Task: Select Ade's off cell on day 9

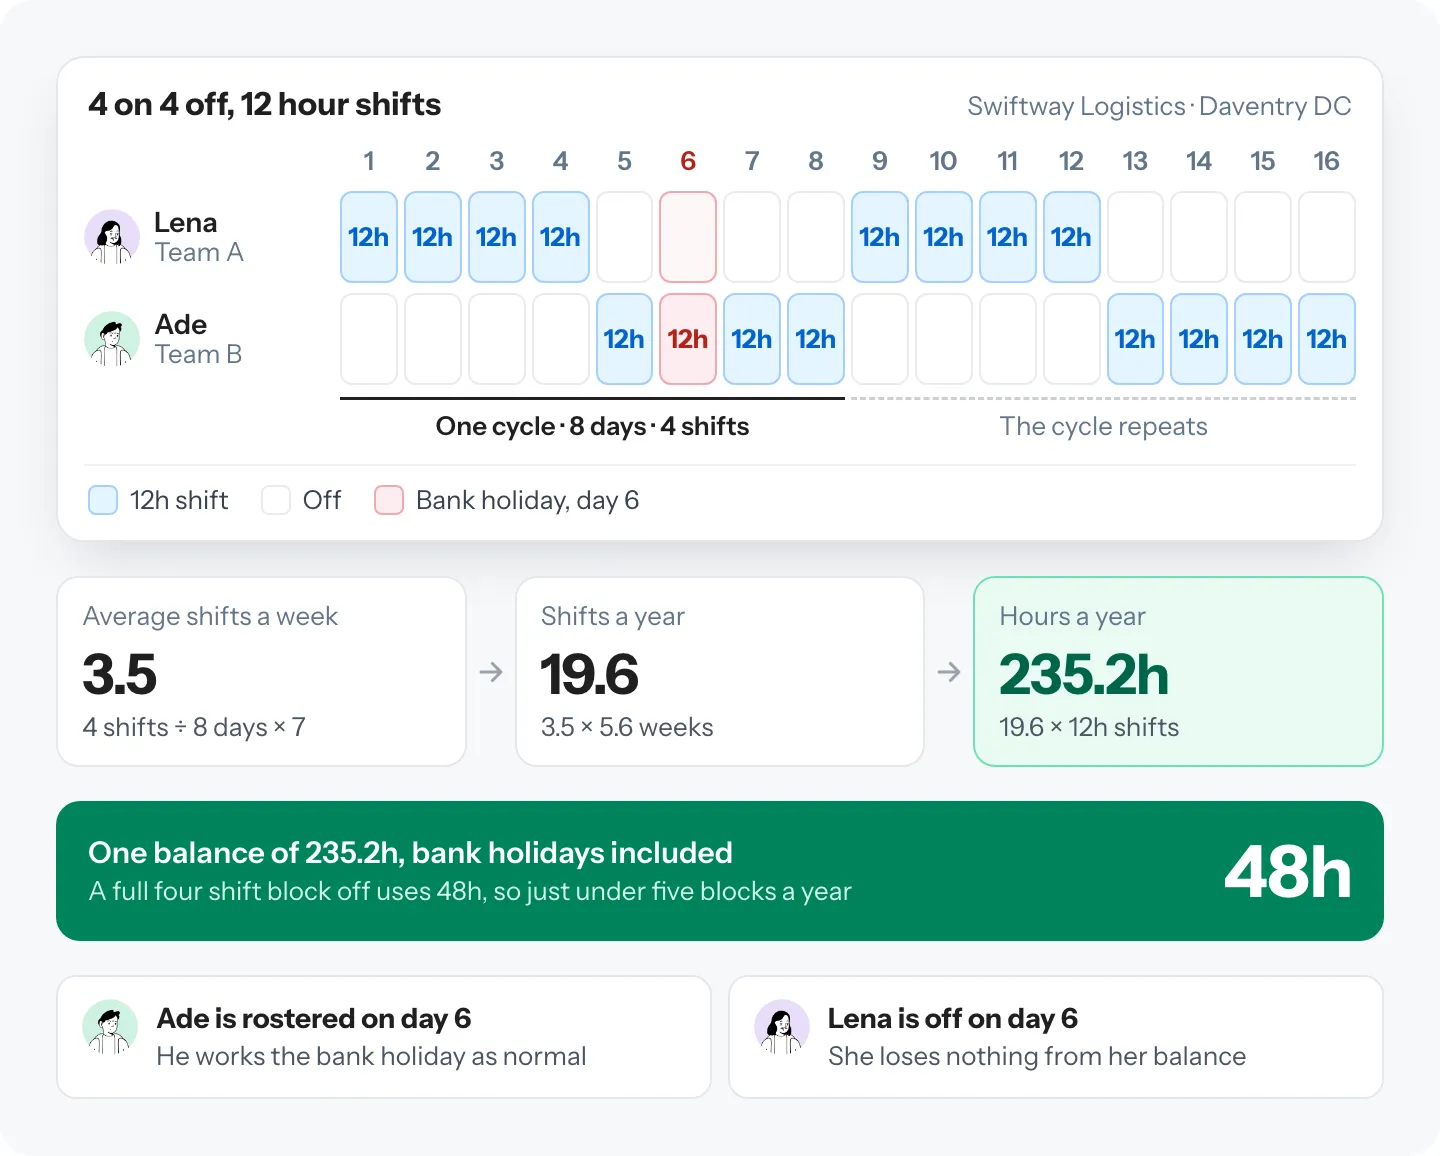Action: [x=880, y=339]
